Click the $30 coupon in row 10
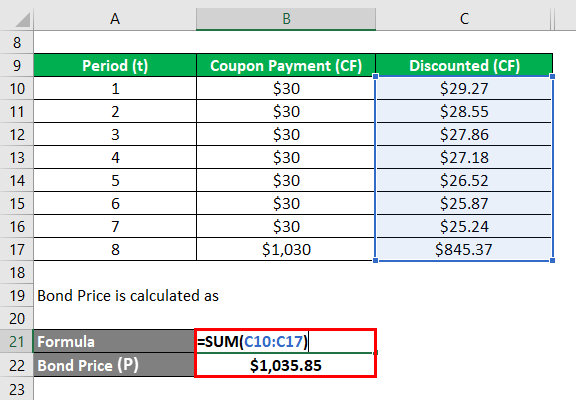576x400 pixels. [286, 89]
